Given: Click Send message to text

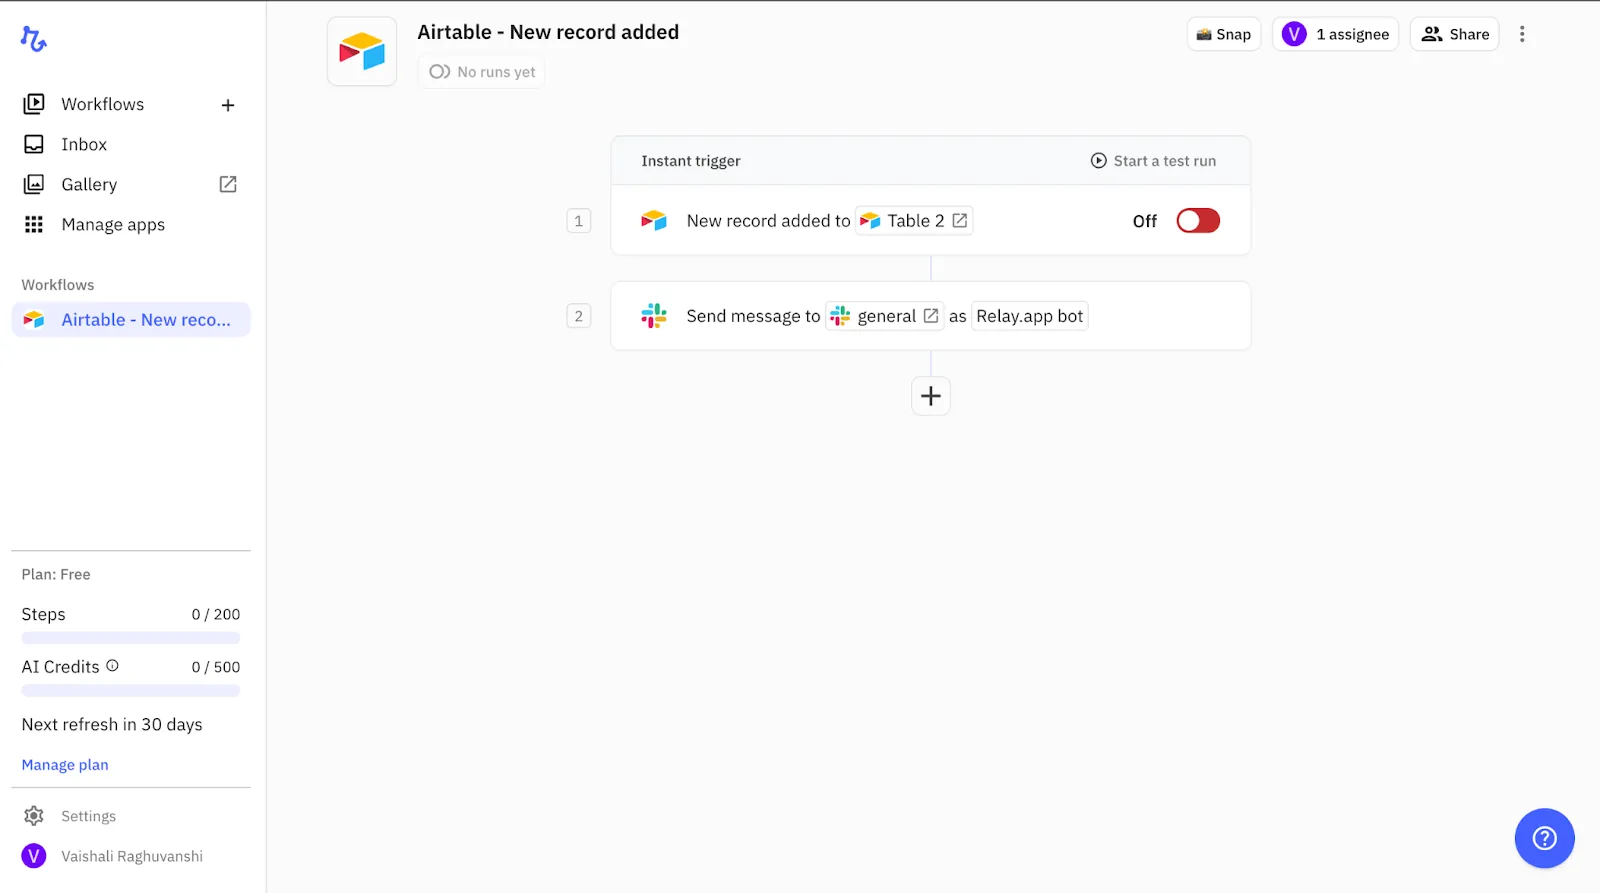Looking at the screenshot, I should pyautogui.click(x=753, y=316).
